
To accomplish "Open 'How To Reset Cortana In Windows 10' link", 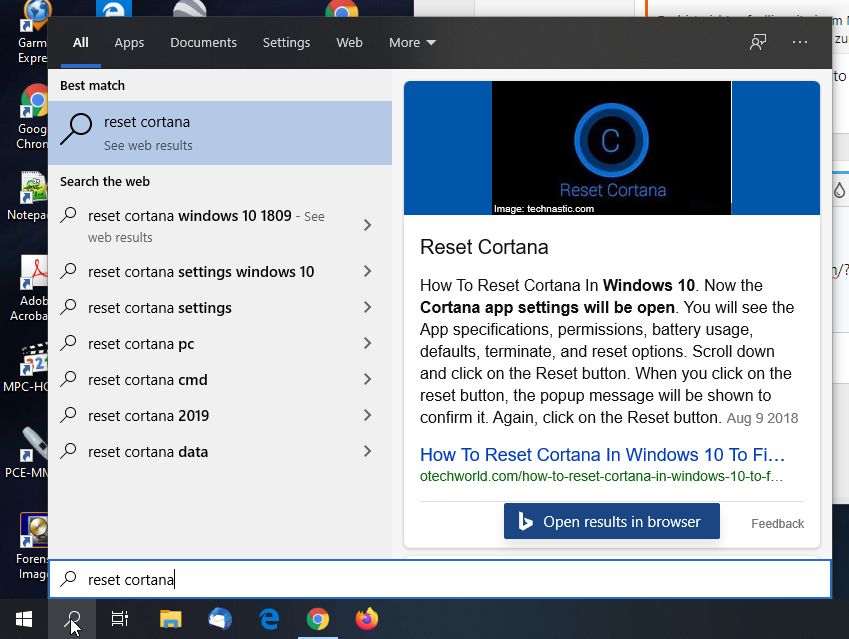I will (x=602, y=454).
